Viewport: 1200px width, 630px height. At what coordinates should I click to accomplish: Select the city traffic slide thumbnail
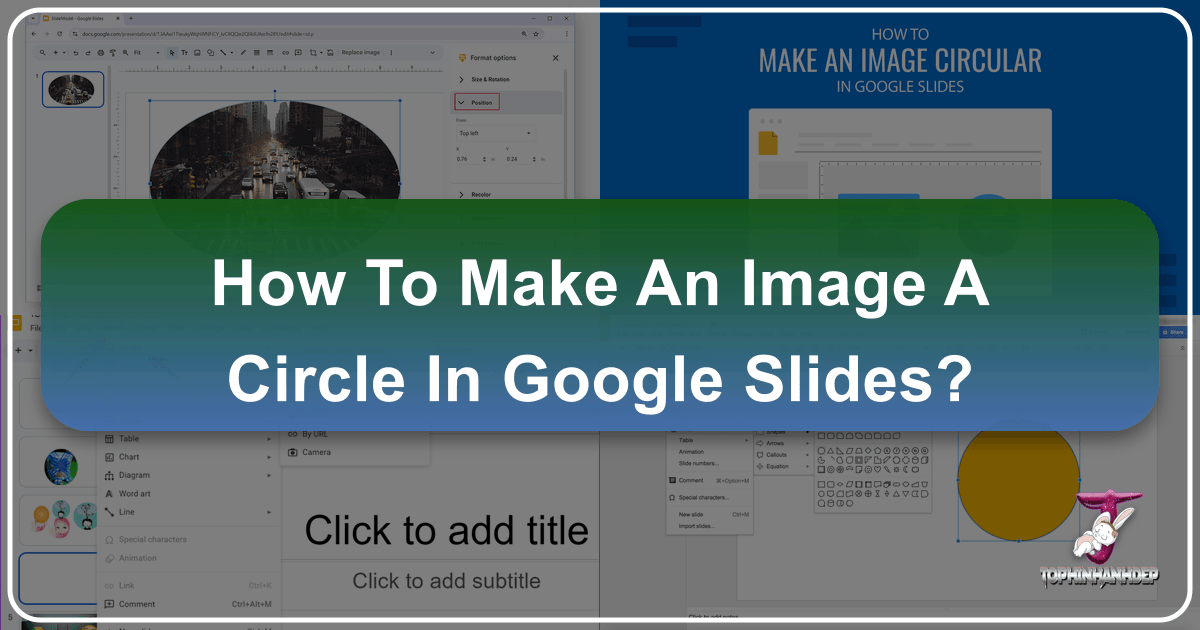coord(72,89)
